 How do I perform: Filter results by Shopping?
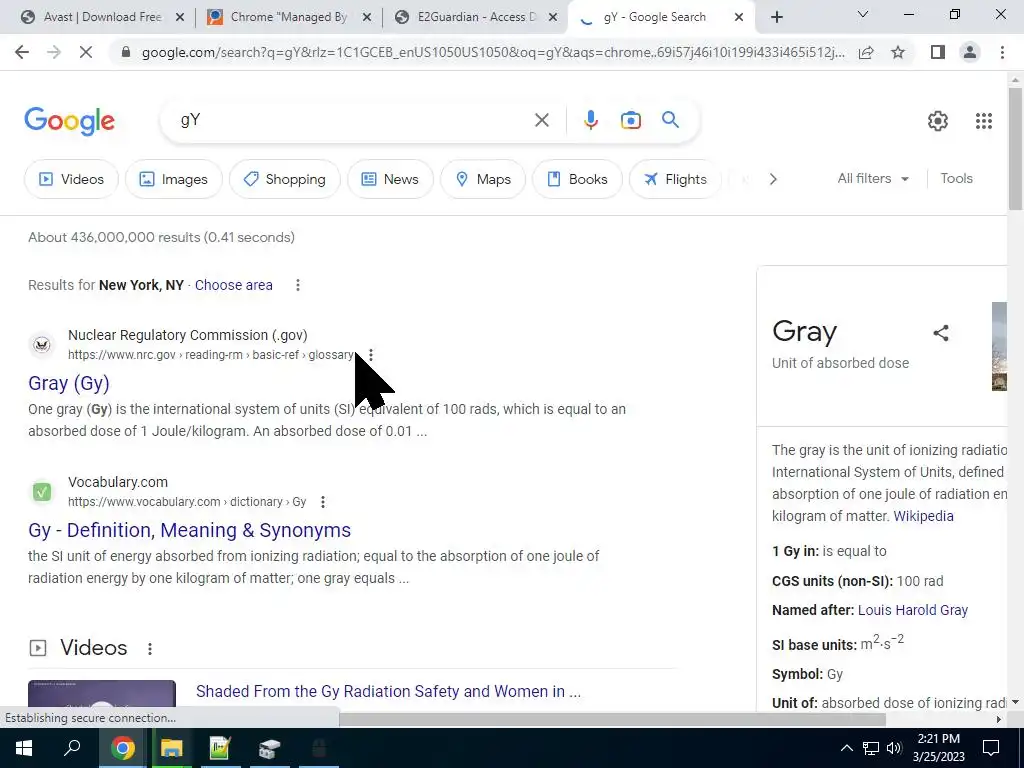tap(285, 179)
